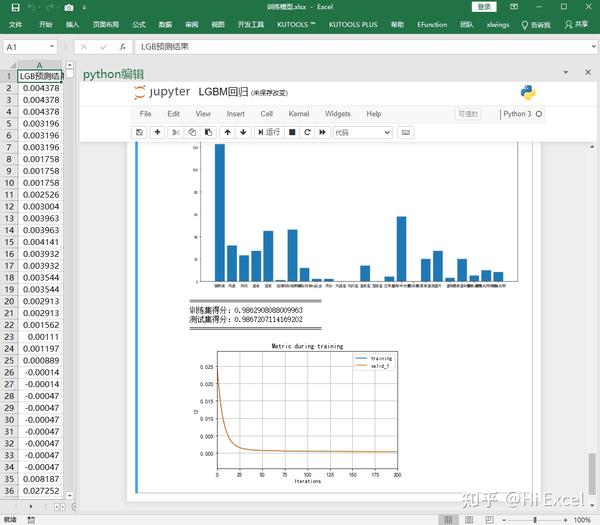Click the 登录 sign-in button
Viewport: 600px width, 525px height.
click(484, 7)
